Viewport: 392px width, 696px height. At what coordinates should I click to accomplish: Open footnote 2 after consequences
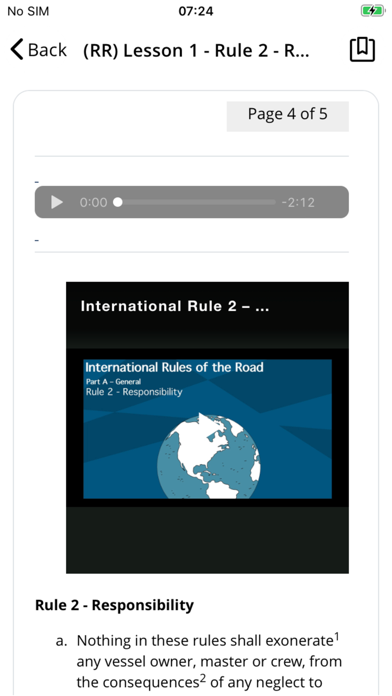(203, 678)
